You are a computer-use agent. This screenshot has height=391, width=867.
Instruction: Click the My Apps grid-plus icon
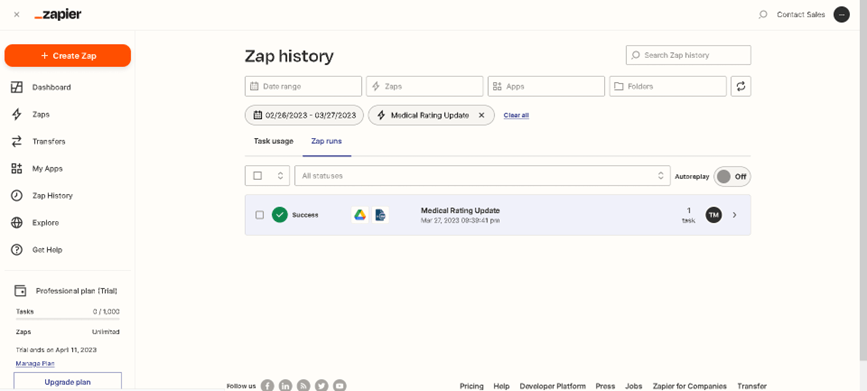17,168
